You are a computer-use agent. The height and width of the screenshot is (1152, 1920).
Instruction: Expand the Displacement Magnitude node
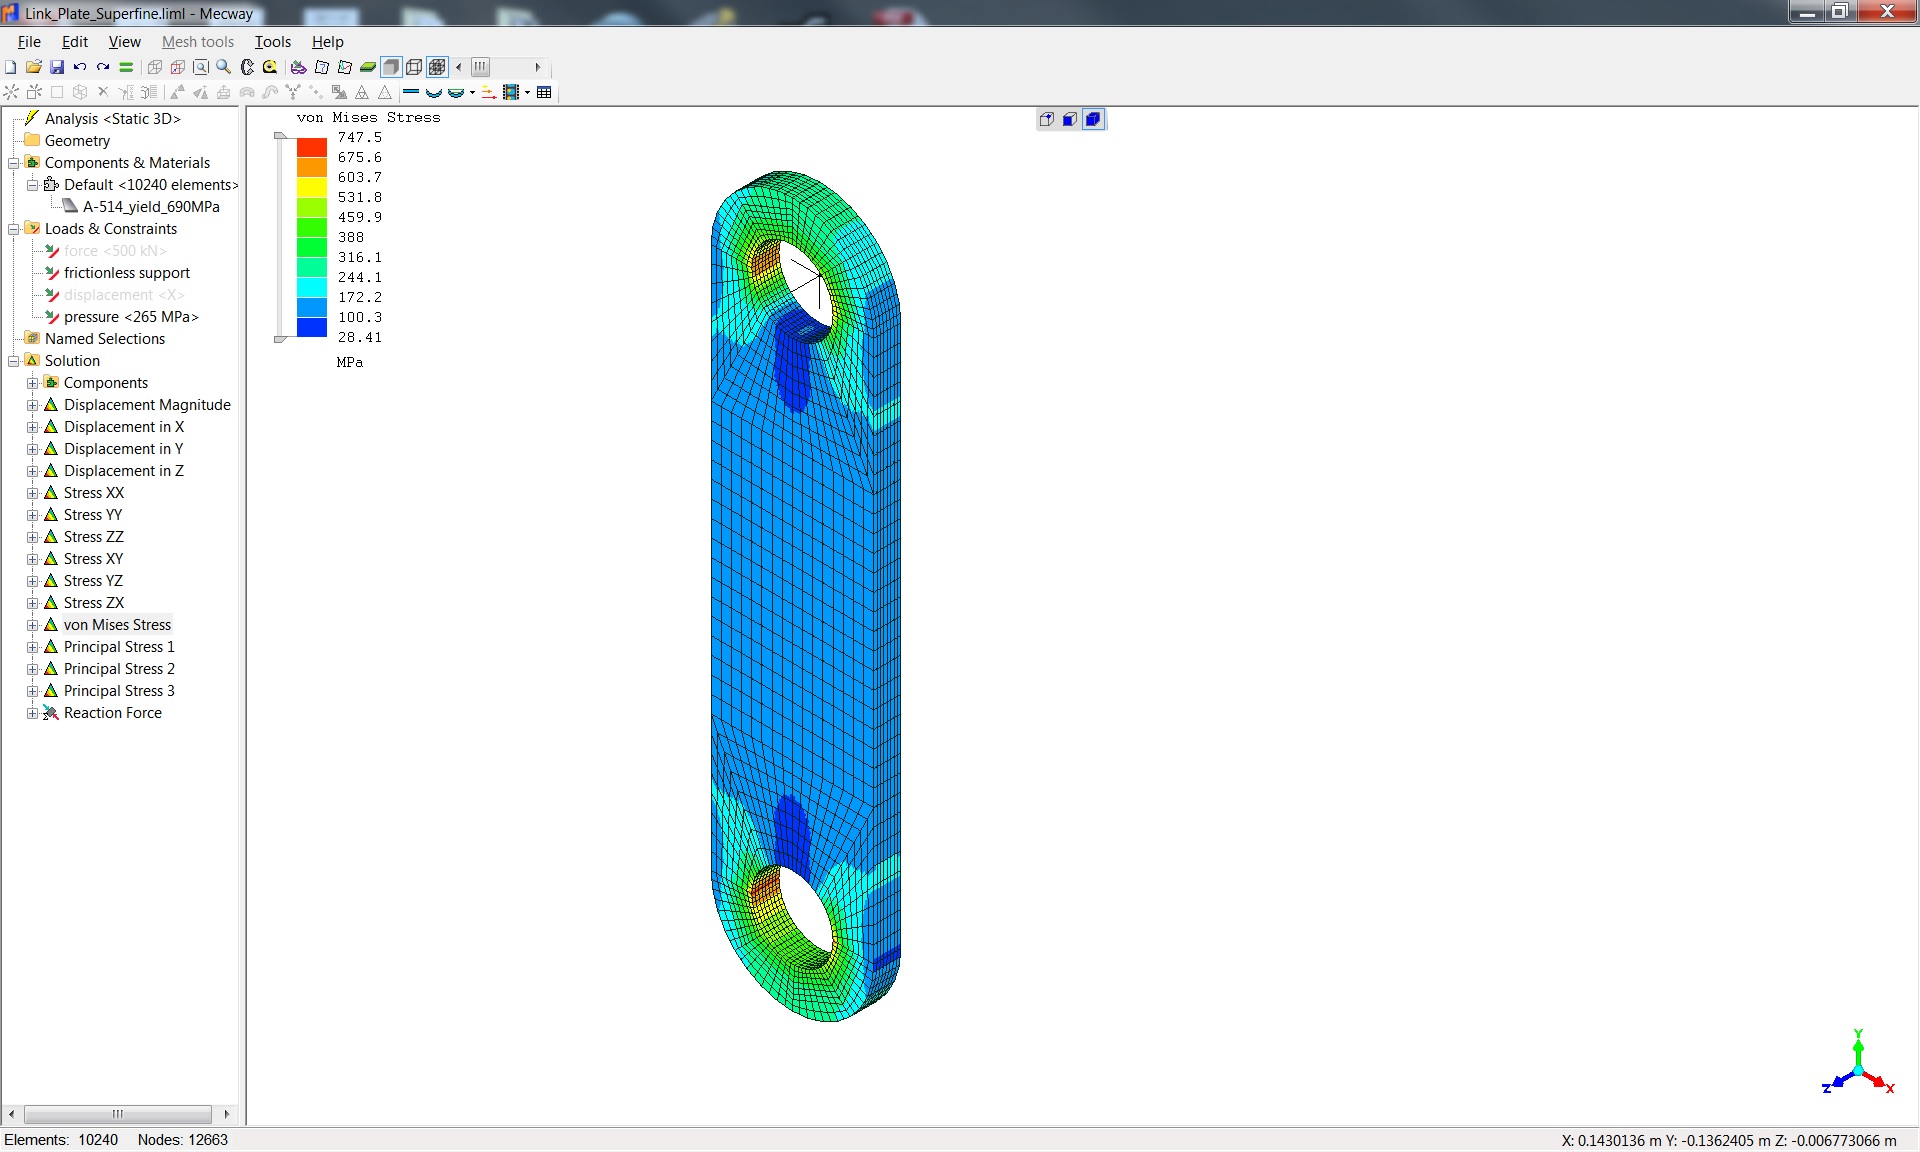coord(33,405)
